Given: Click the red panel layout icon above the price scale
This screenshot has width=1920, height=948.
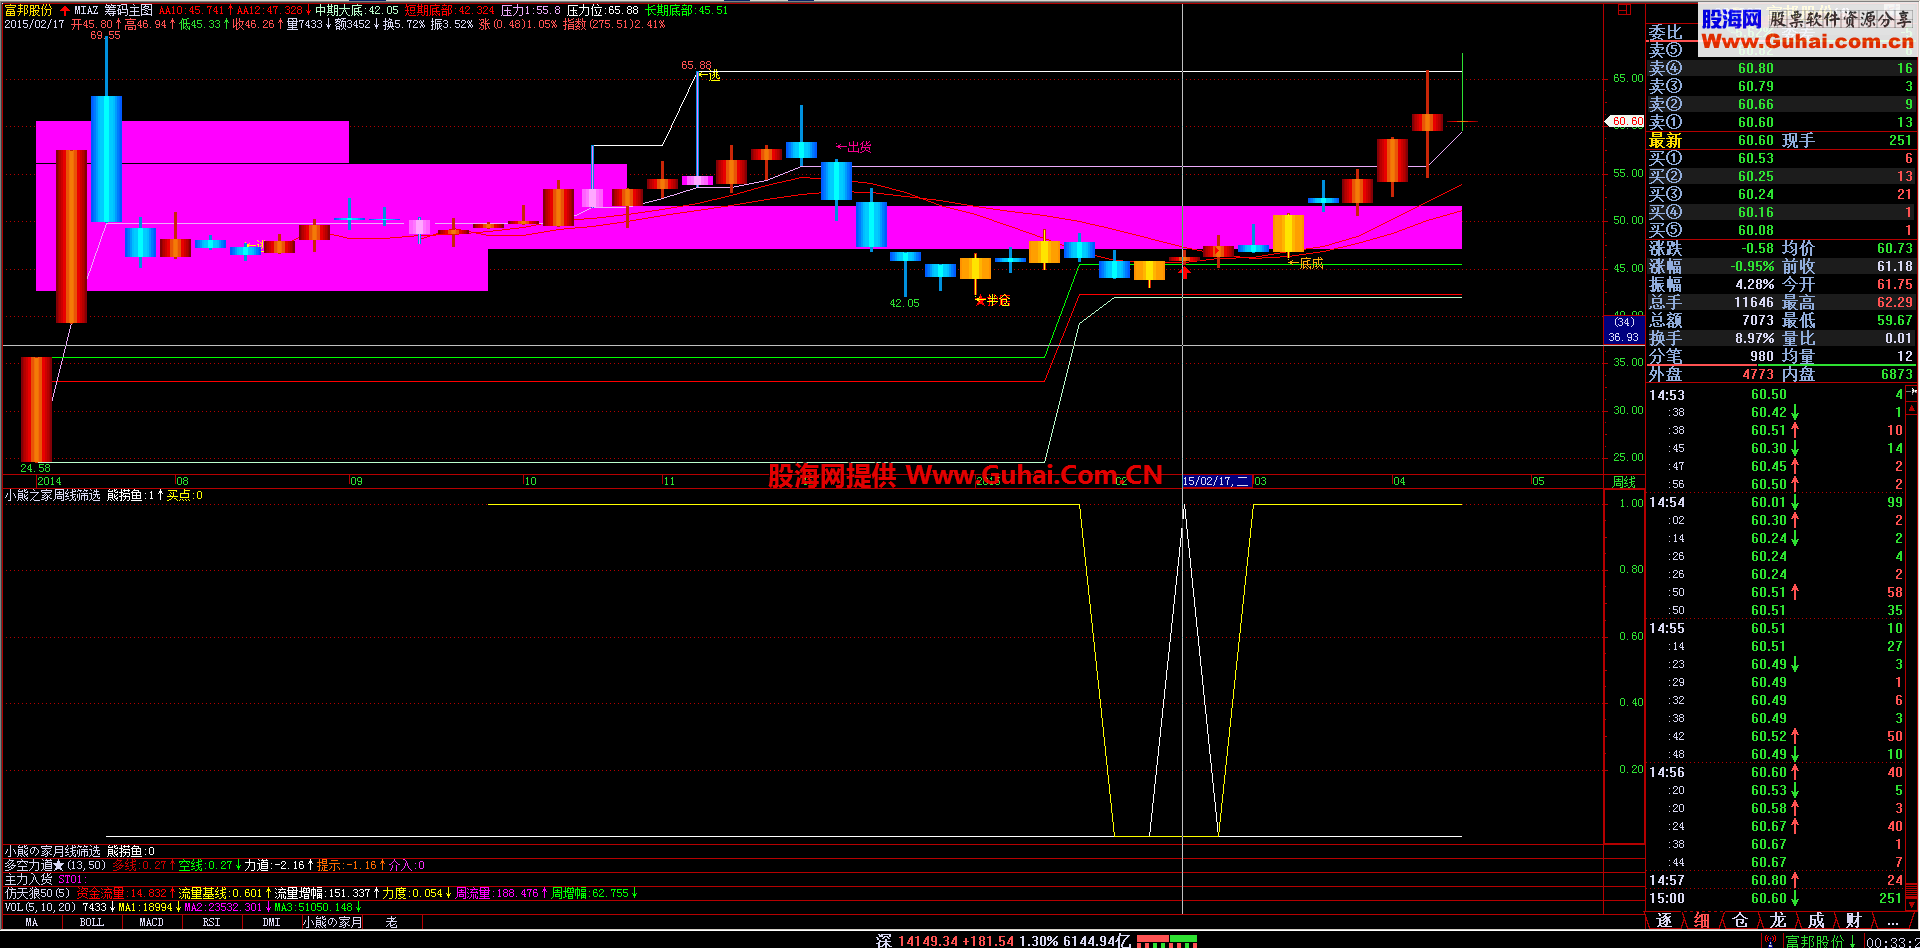Looking at the screenshot, I should point(1624,9).
